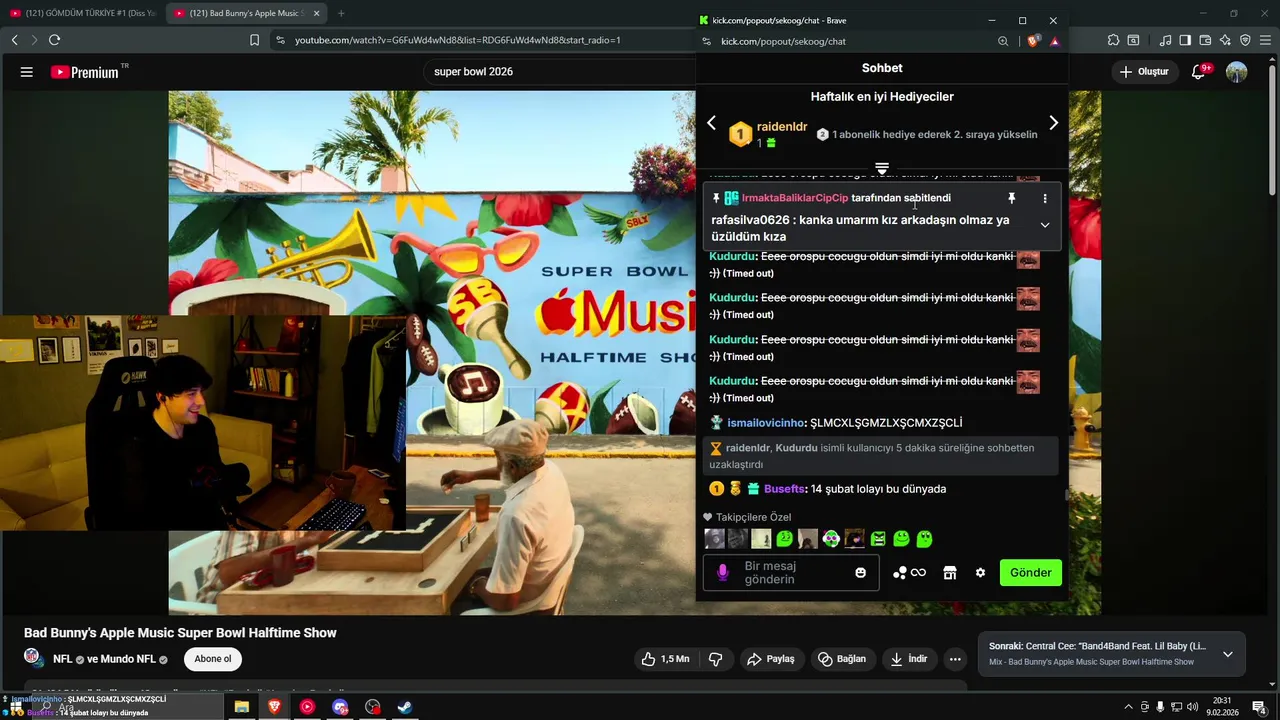Screen dimensions: 1280x720
Task: Bookmark the current YouTube page
Action: click(x=254, y=40)
